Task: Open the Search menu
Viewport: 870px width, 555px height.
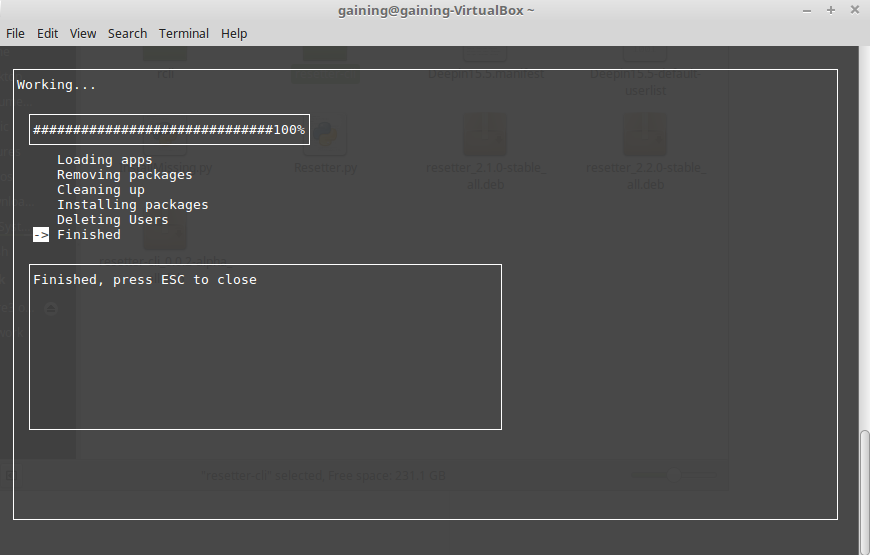Action: click(127, 33)
